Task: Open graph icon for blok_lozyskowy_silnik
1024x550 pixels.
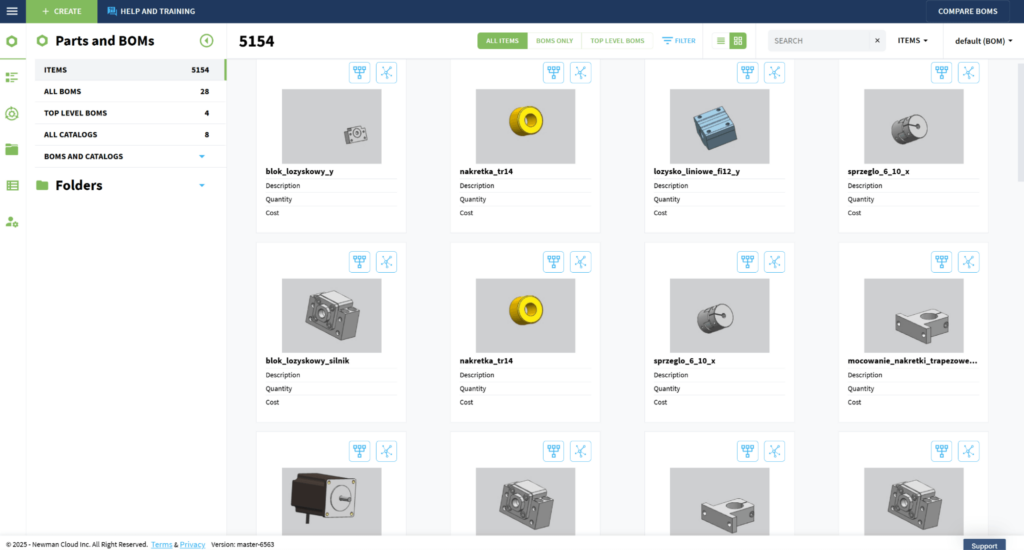Action: coord(387,262)
